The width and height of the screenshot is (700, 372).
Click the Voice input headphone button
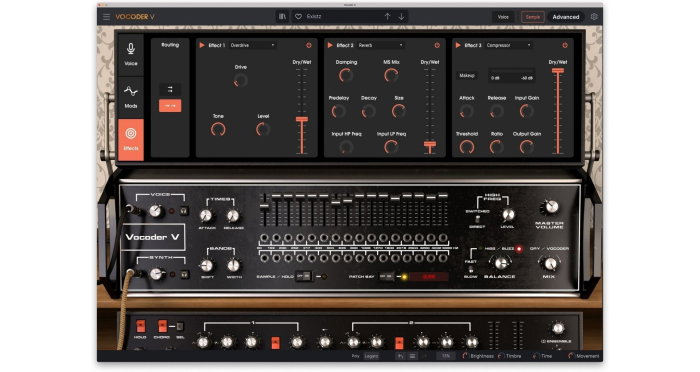[183, 211]
